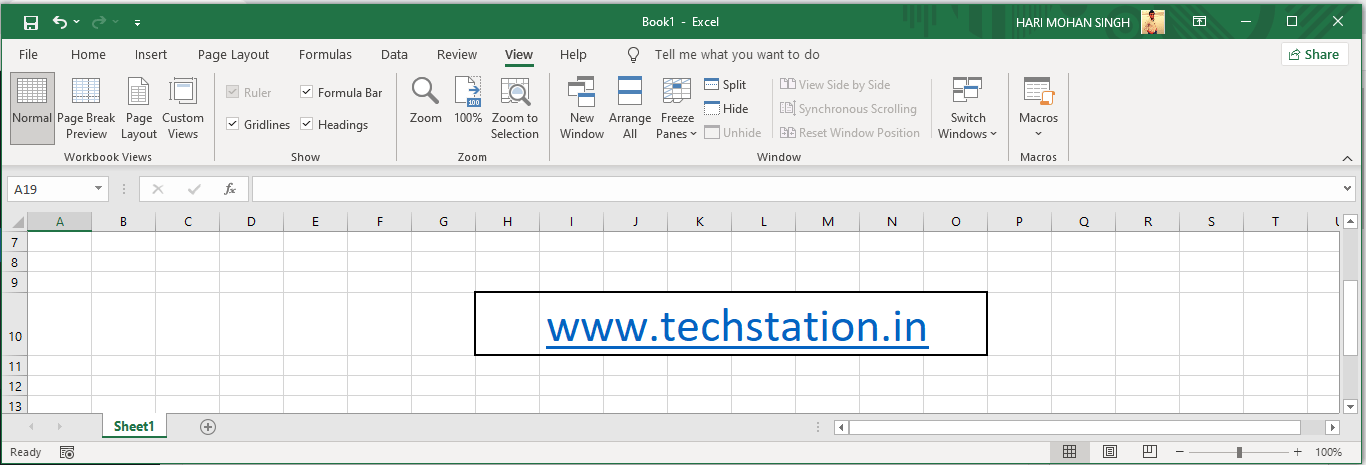Open the Help tab

click(573, 55)
